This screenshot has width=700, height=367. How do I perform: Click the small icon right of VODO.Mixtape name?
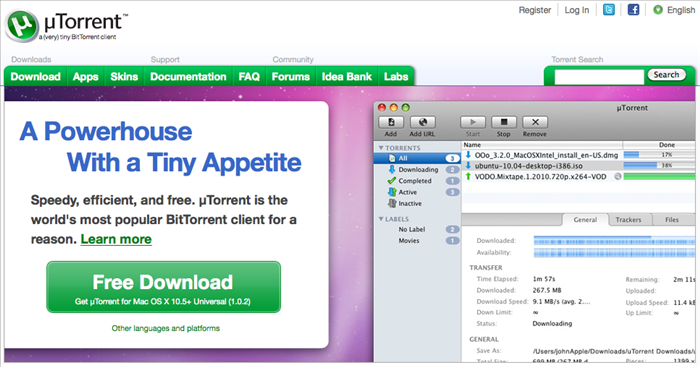coord(618,176)
